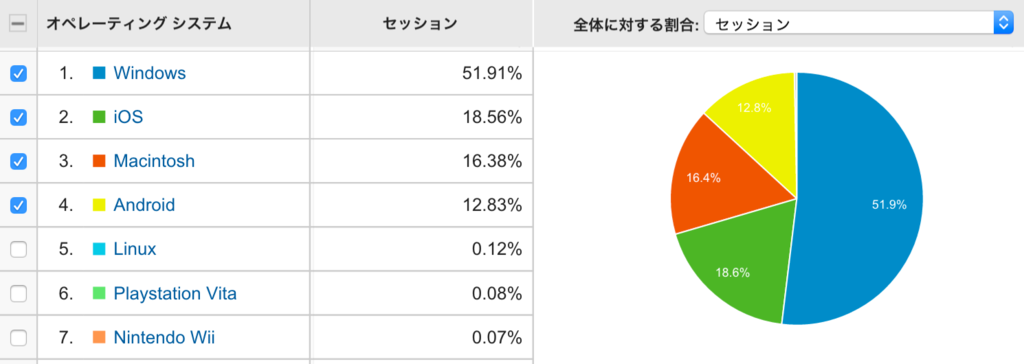Click the blue 51.9% pie slice
This screenshot has width=1024, height=364.
coord(862,203)
